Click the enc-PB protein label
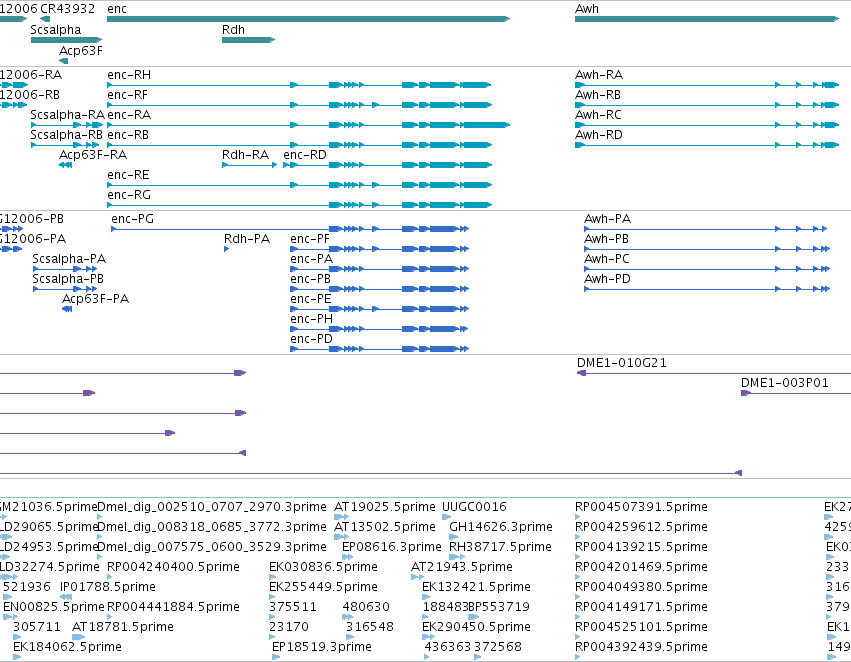Image resolution: width=851 pixels, height=662 pixels. 310,279
